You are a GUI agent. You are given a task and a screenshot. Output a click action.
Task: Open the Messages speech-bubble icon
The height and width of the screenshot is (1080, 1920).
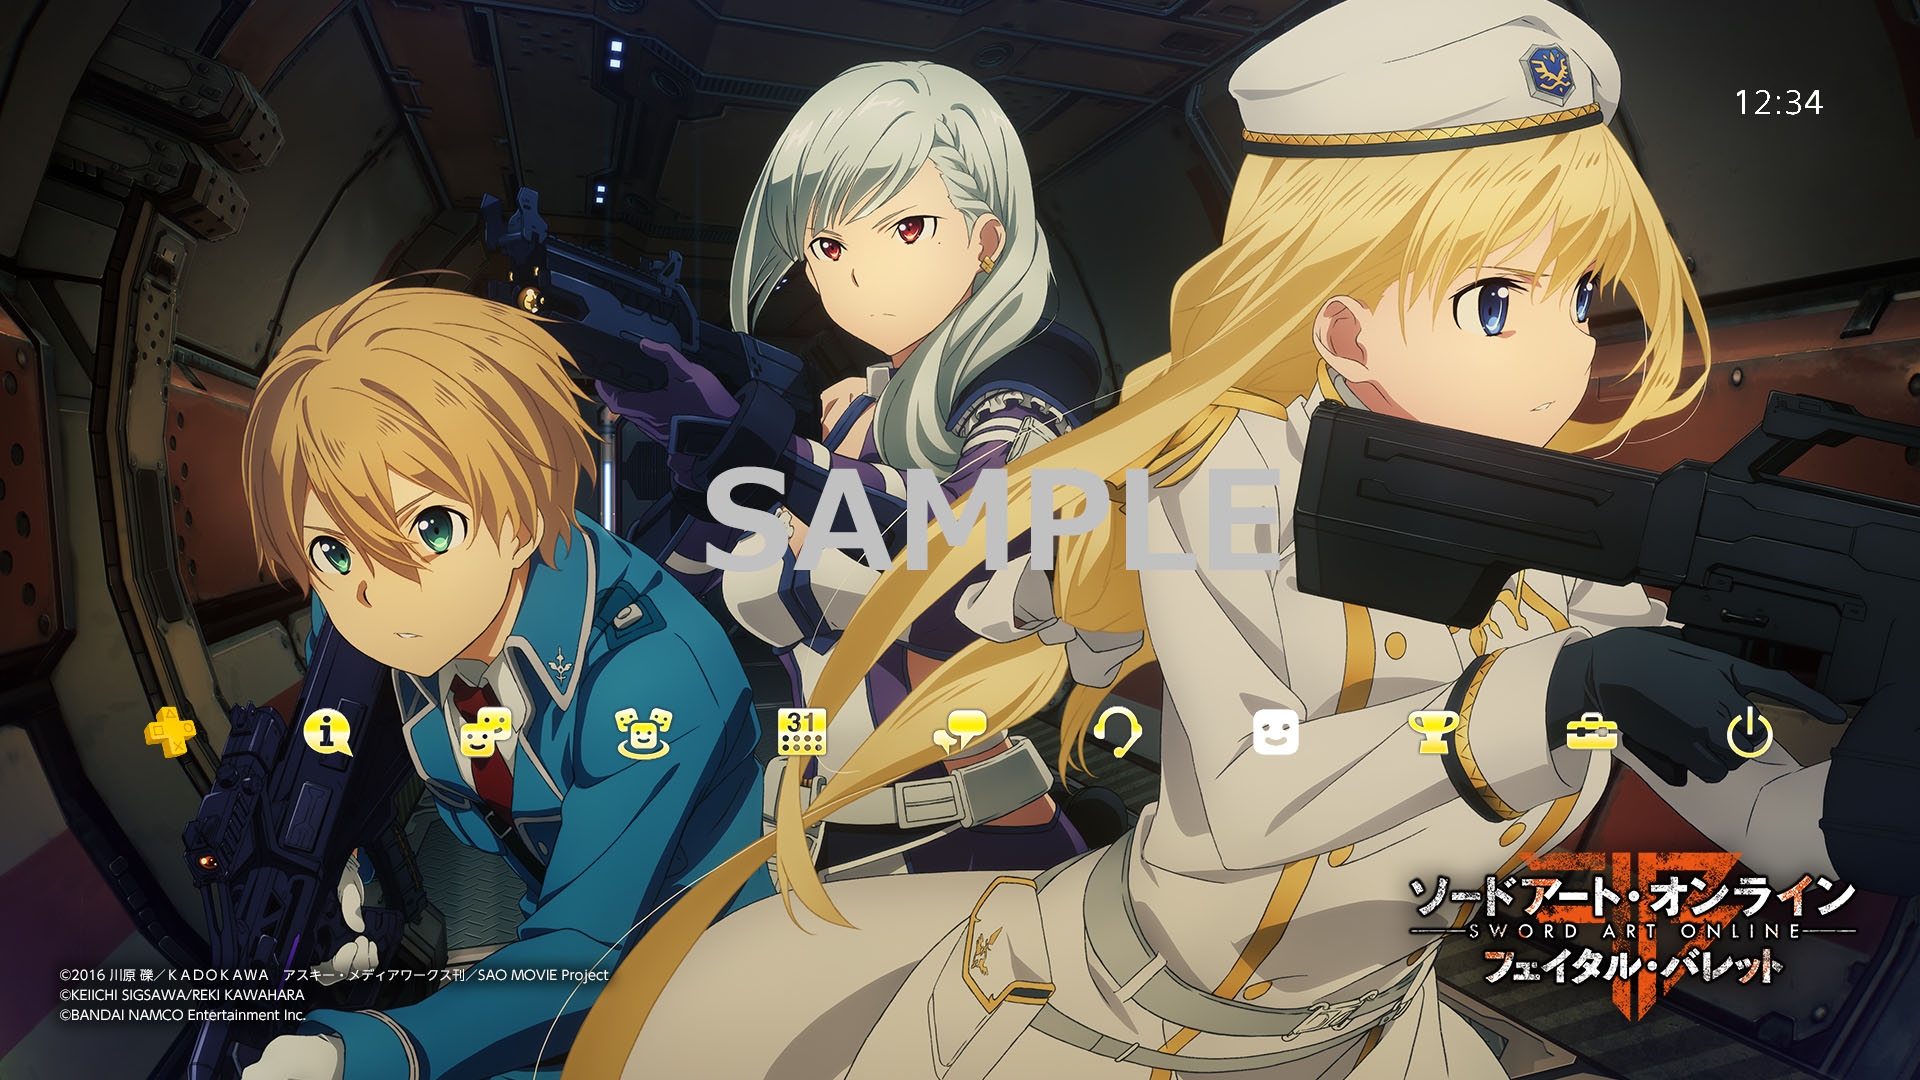(x=959, y=733)
